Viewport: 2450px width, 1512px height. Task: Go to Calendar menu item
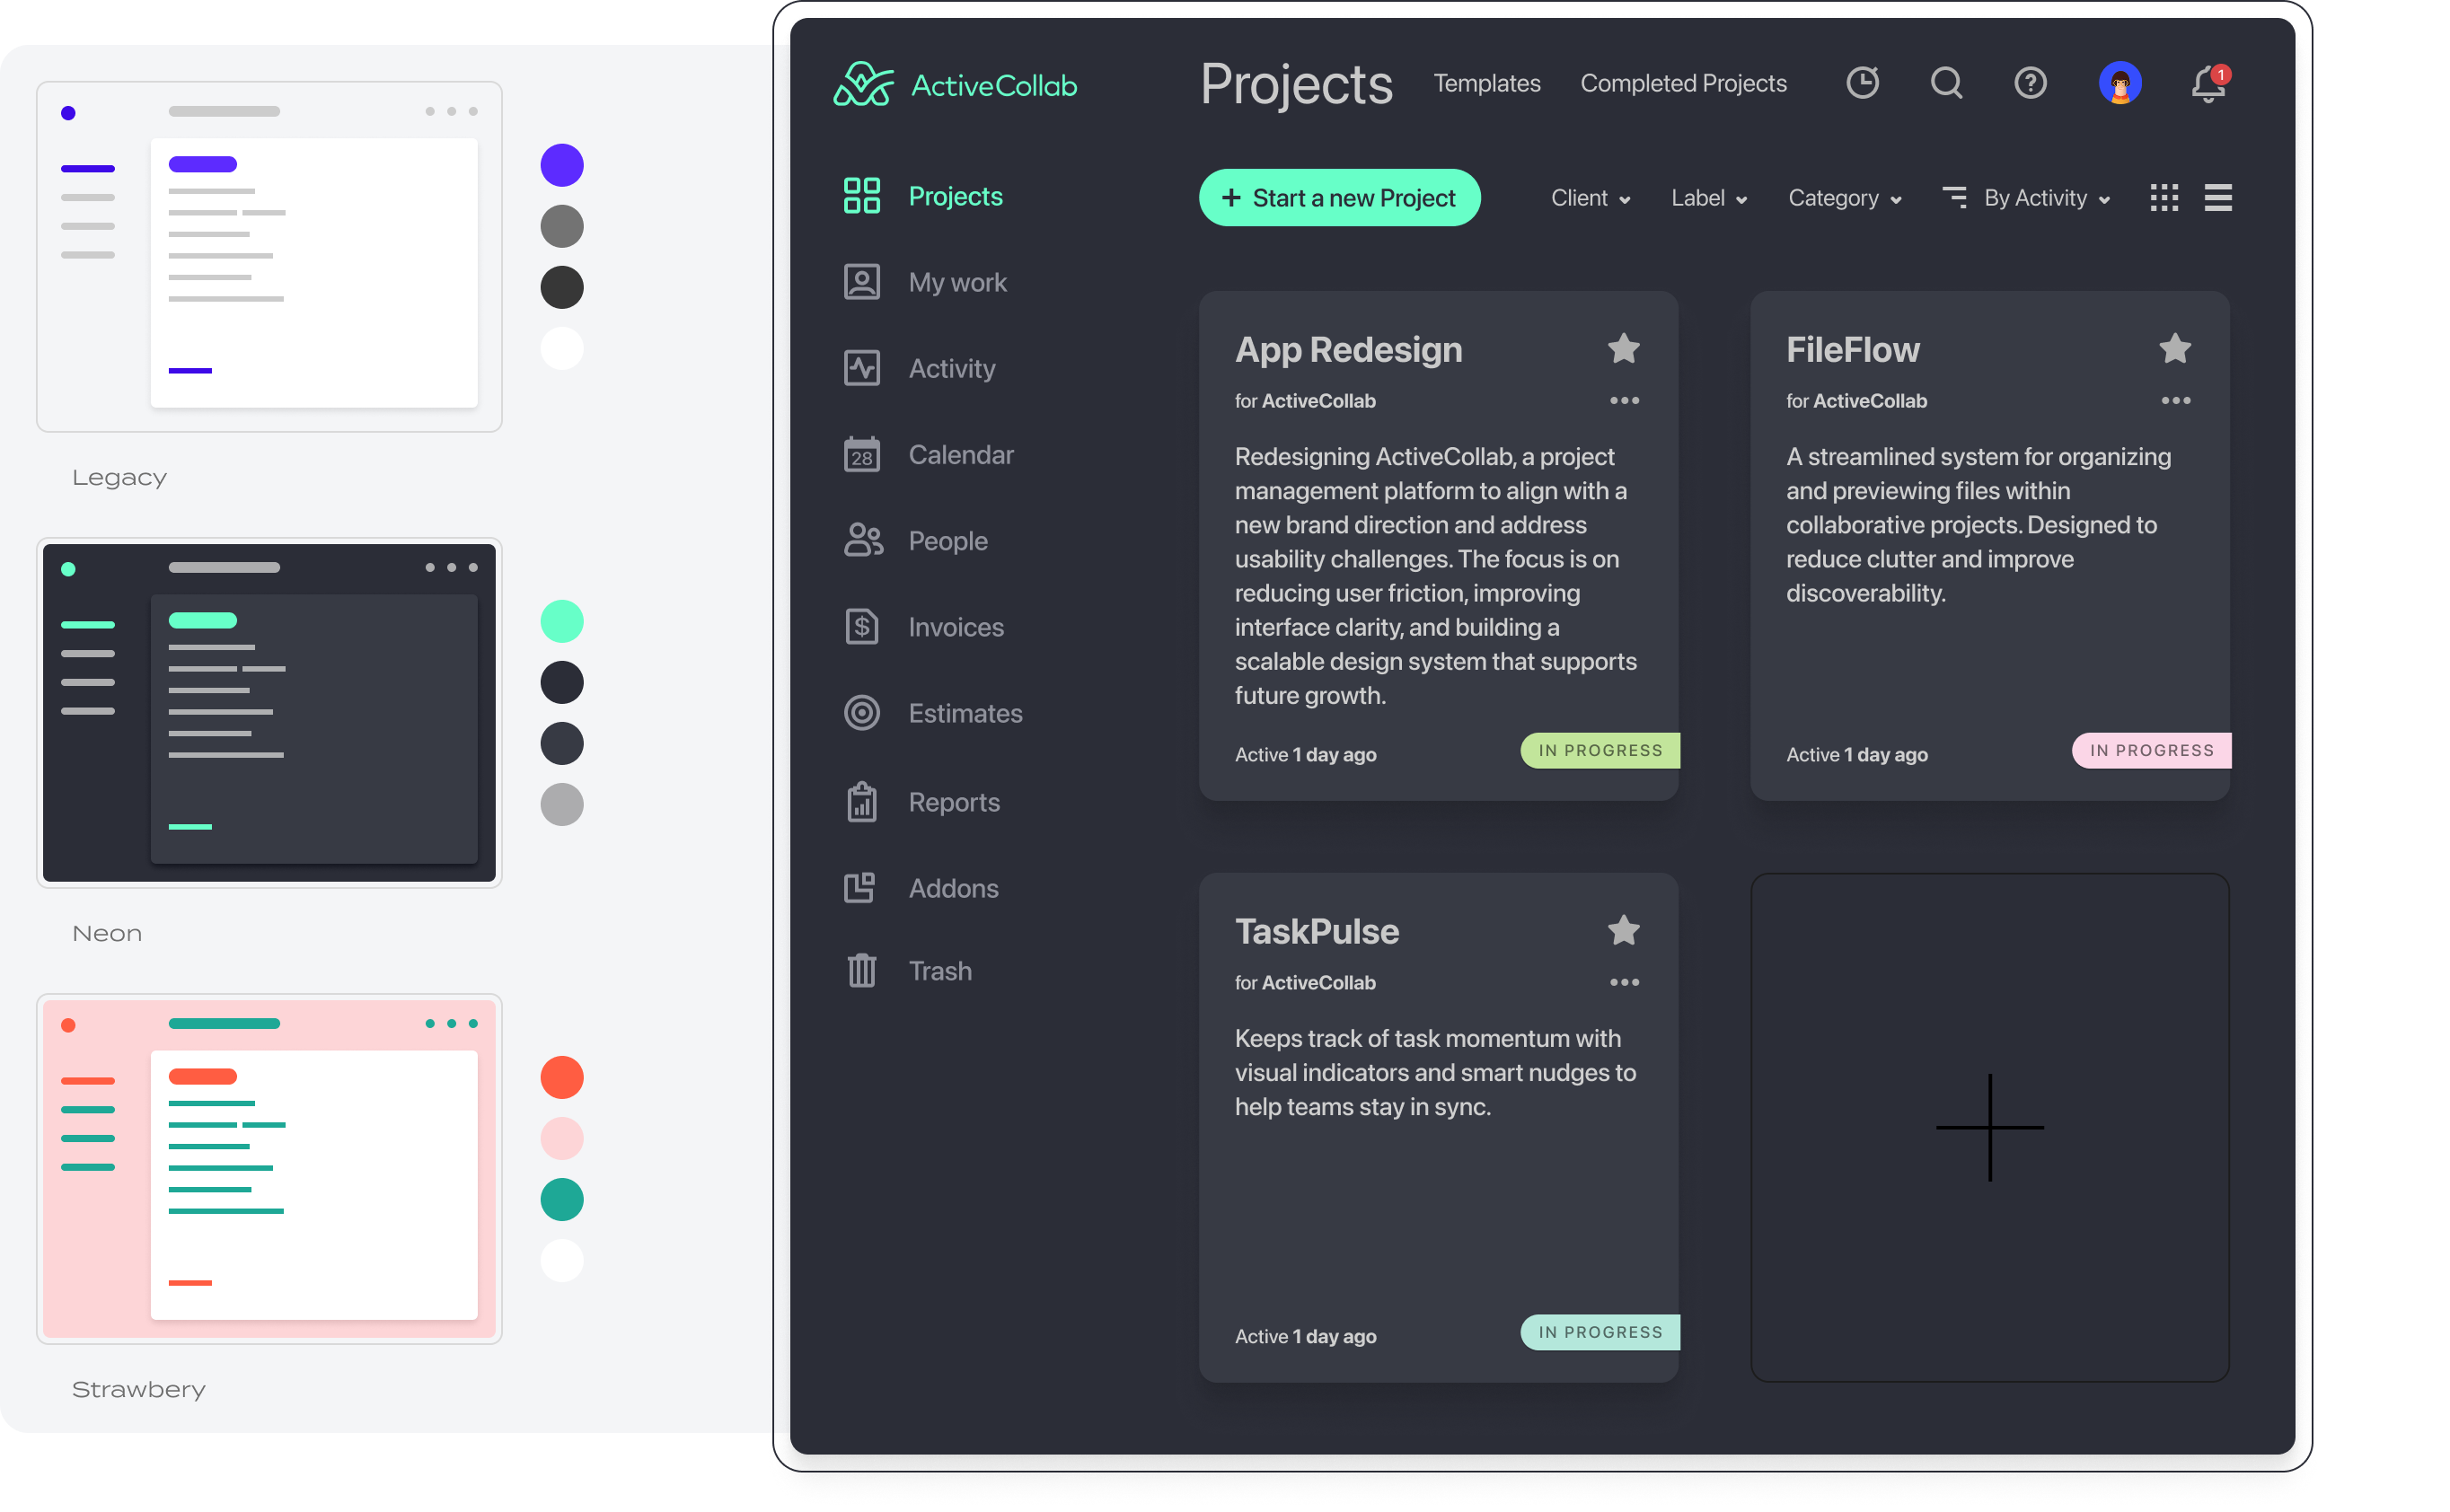point(960,454)
